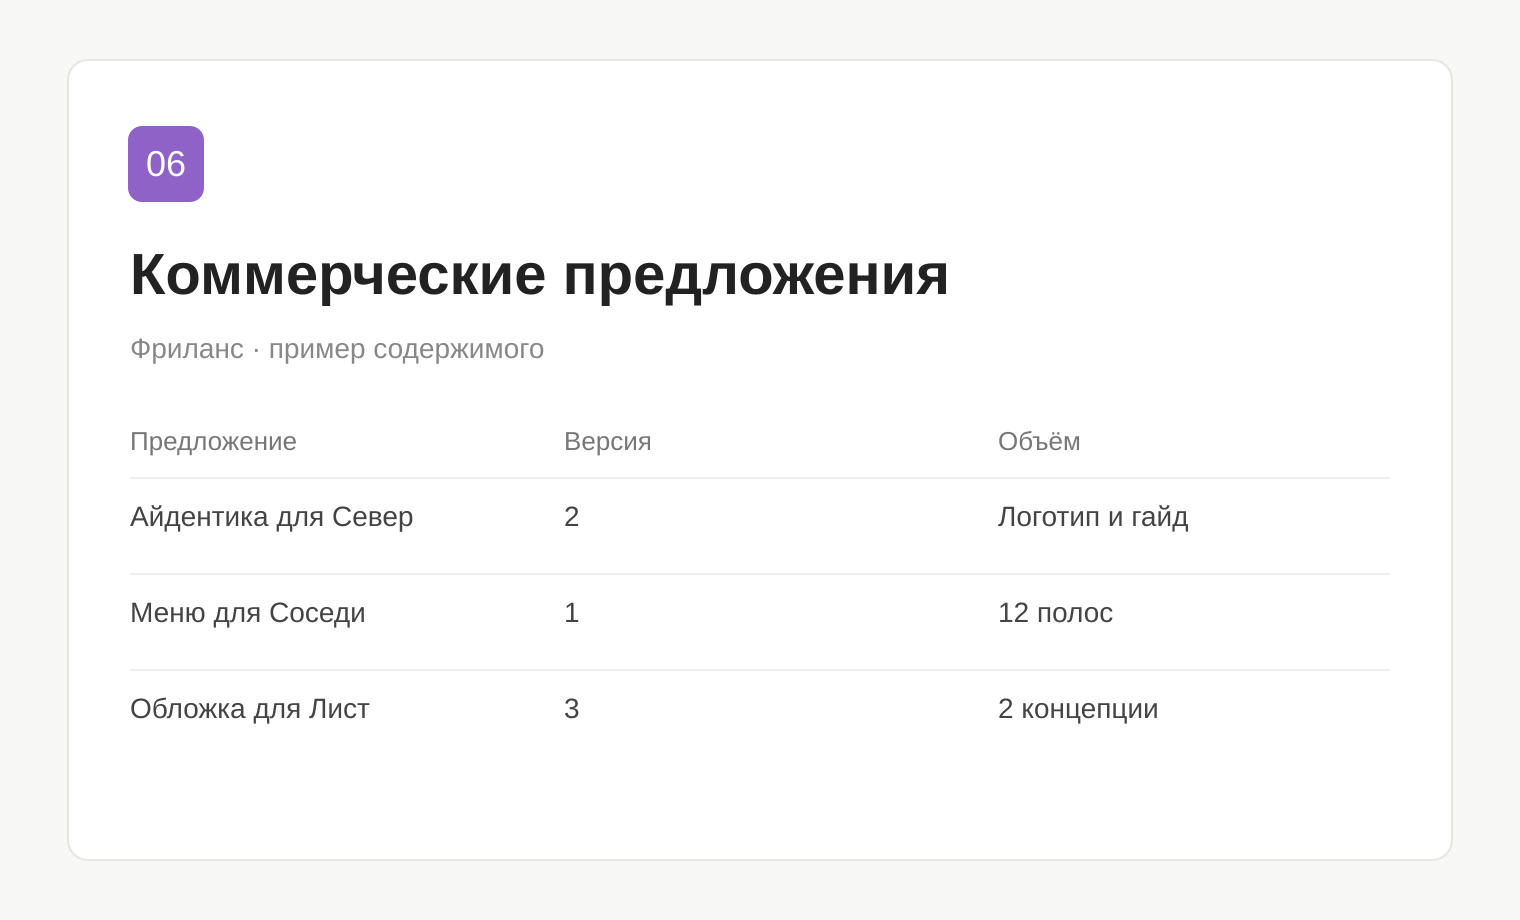This screenshot has height=920, width=1520.
Task: Select the cell Айдентика для Север
Action: click(272, 517)
